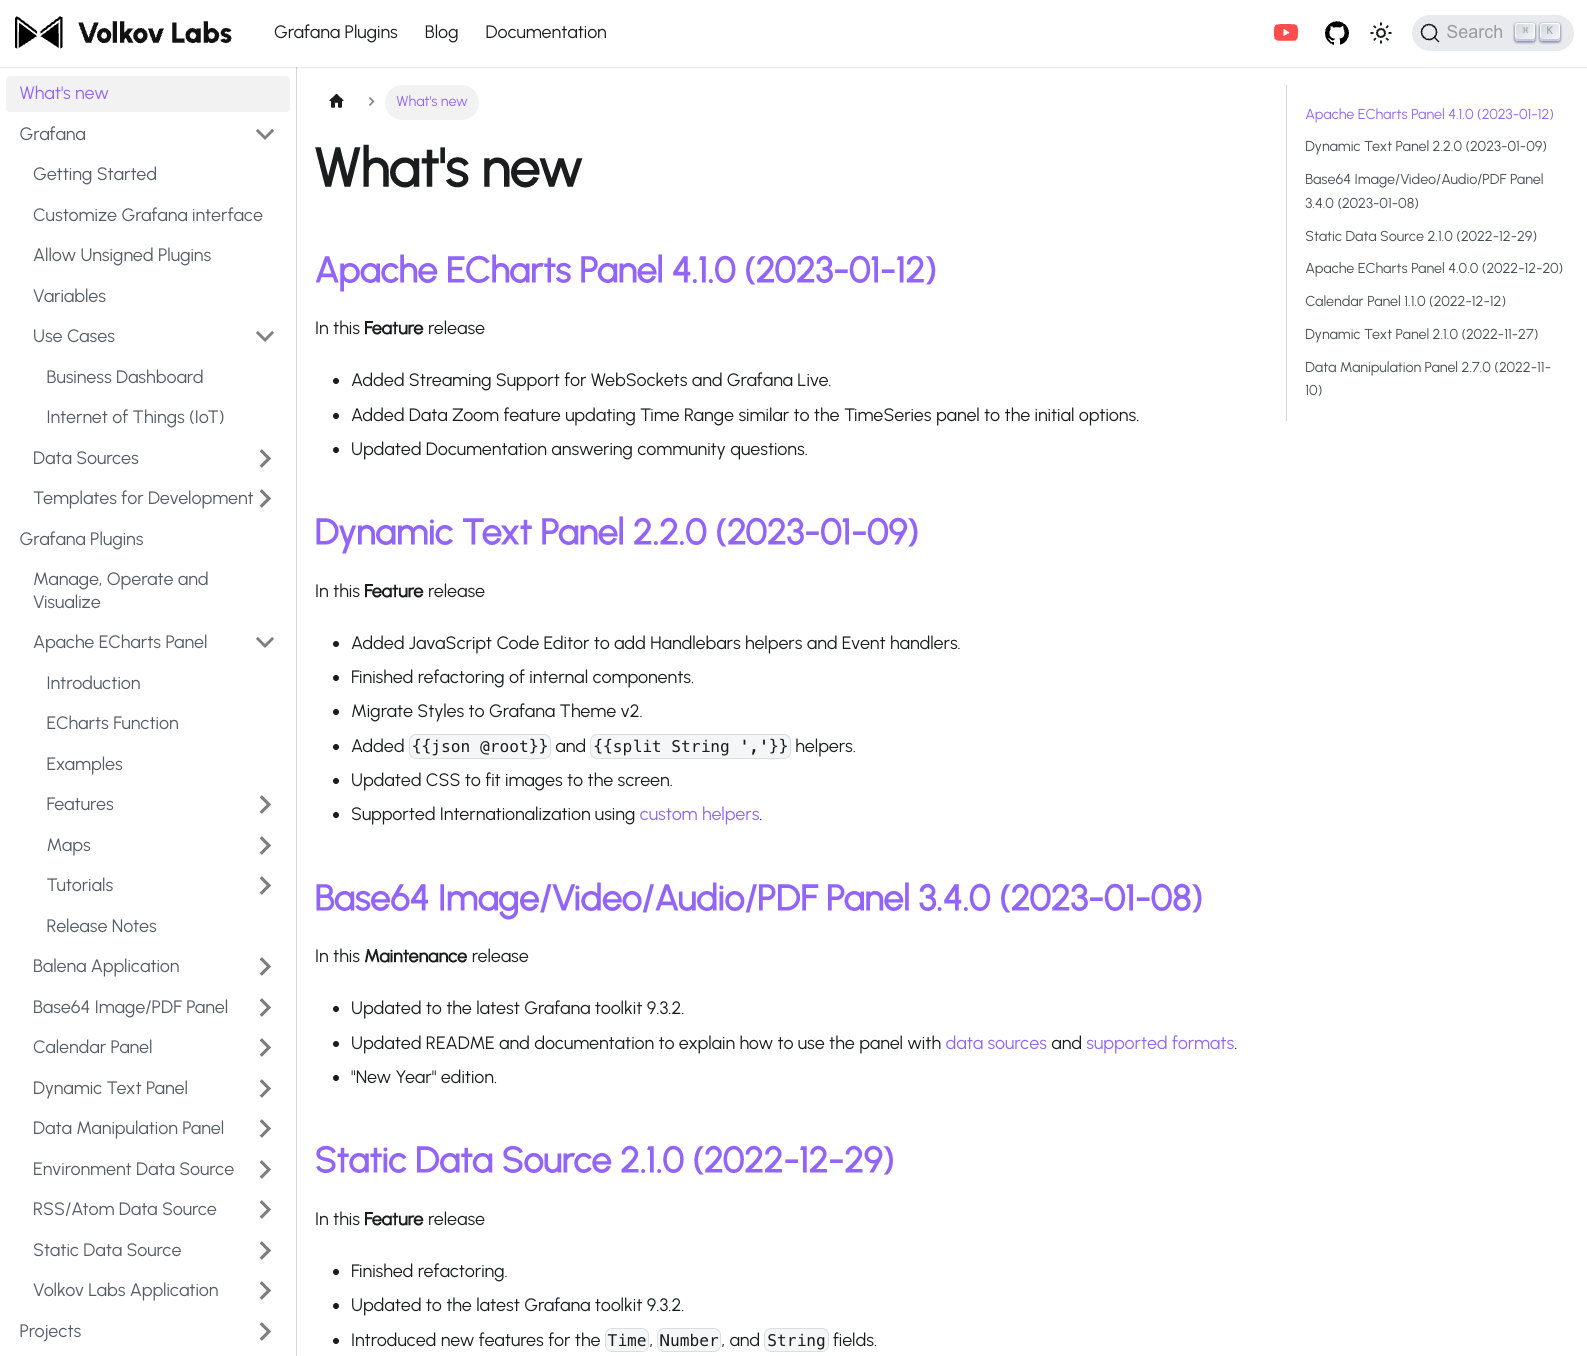The height and width of the screenshot is (1356, 1587).
Task: Jump to Calendar Panel 1.1.0 in TOC
Action: tap(1405, 301)
